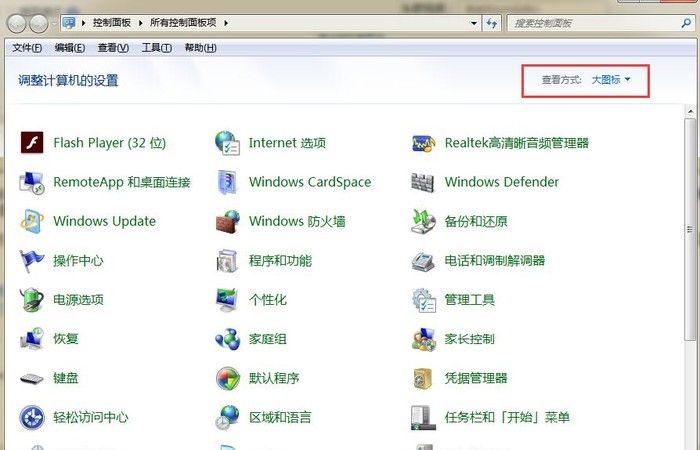Open the 轻松访问中心 link text
This screenshot has height=450, width=700.
pos(91,417)
